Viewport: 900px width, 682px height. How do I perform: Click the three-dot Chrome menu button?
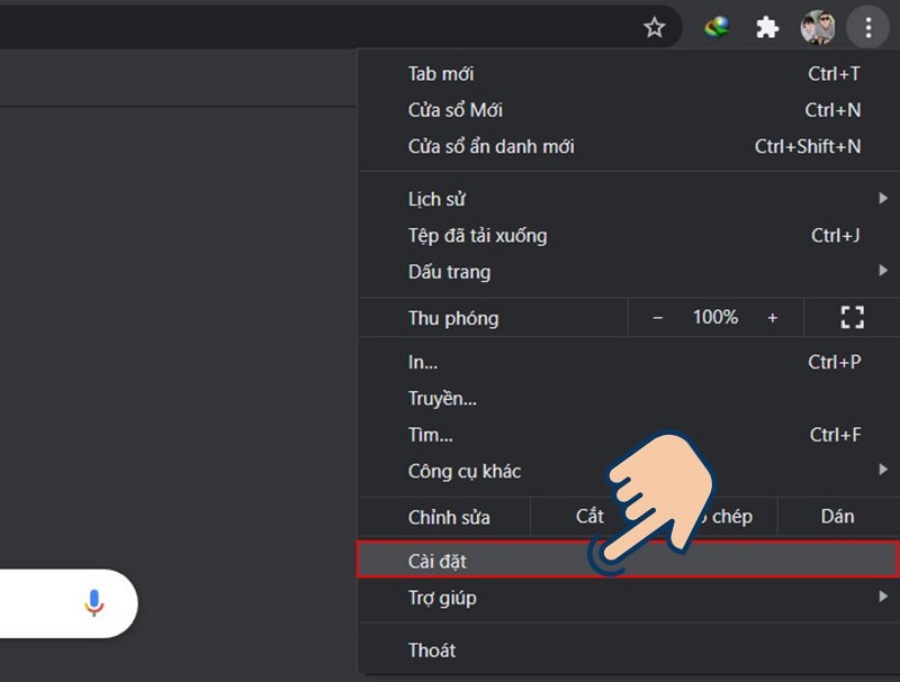point(867,27)
